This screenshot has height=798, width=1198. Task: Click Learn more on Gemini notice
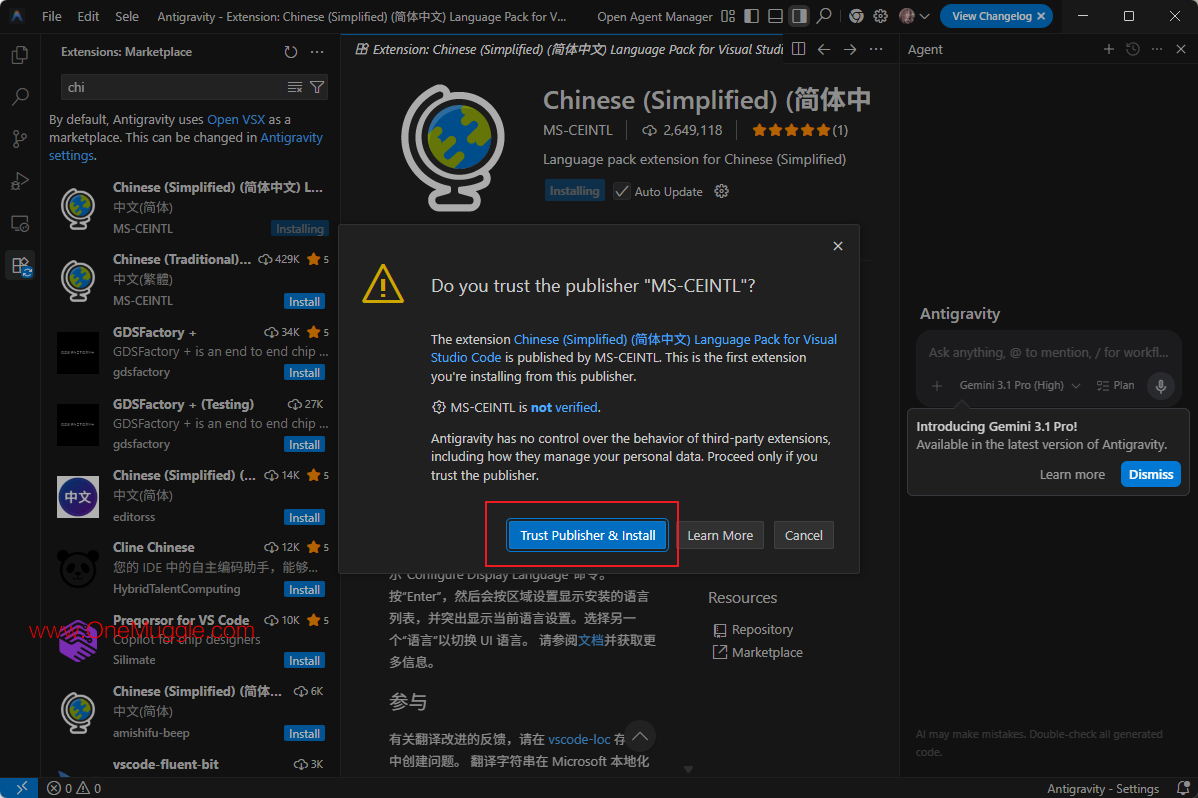(x=1072, y=475)
